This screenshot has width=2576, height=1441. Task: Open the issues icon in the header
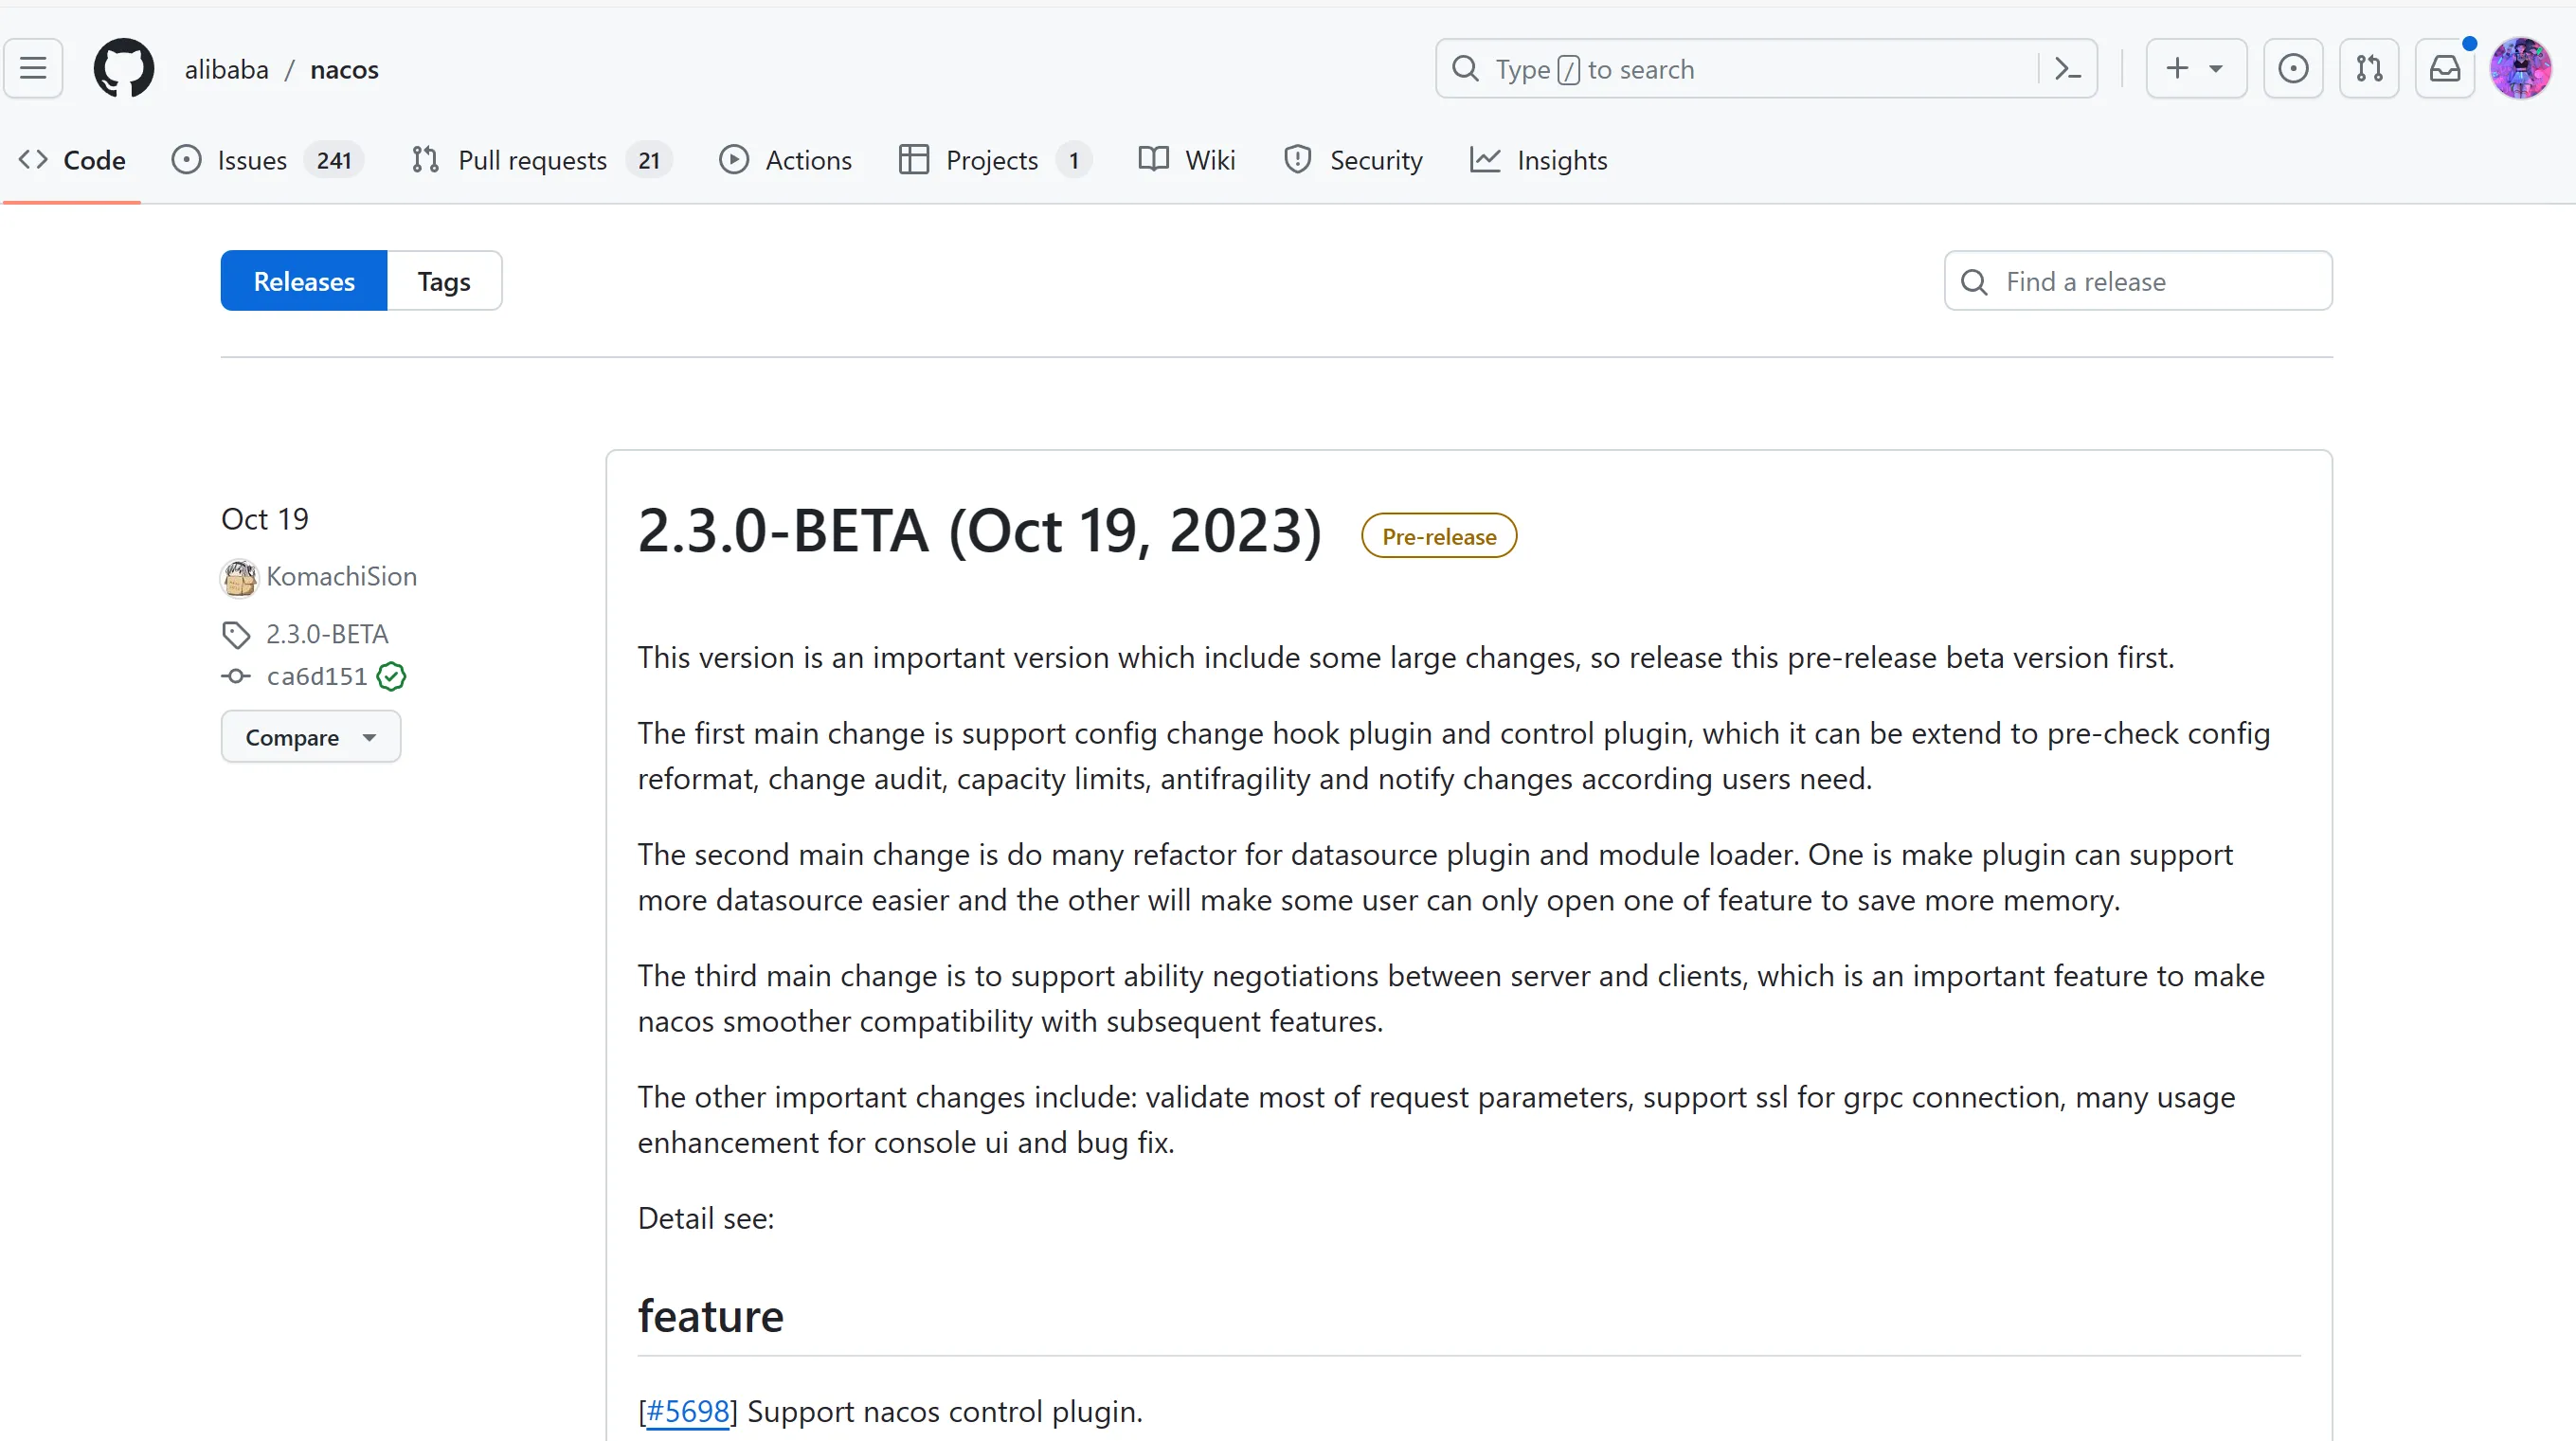2293,68
